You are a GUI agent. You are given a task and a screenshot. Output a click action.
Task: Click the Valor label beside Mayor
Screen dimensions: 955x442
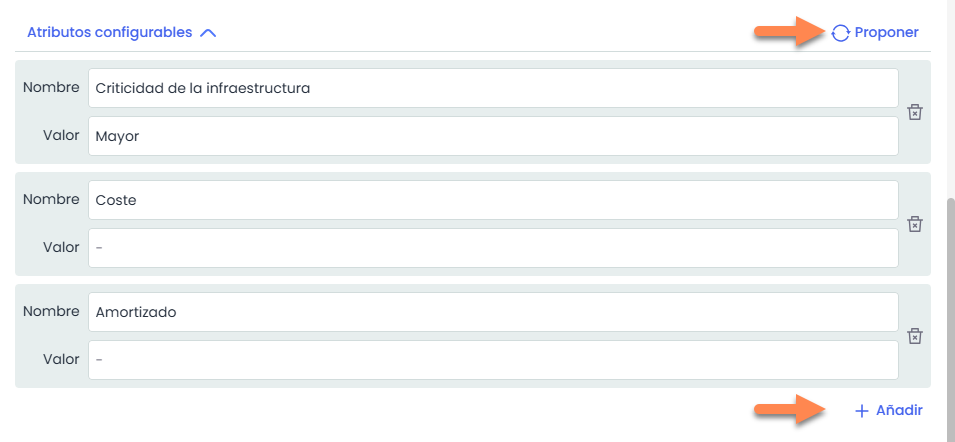[61, 135]
